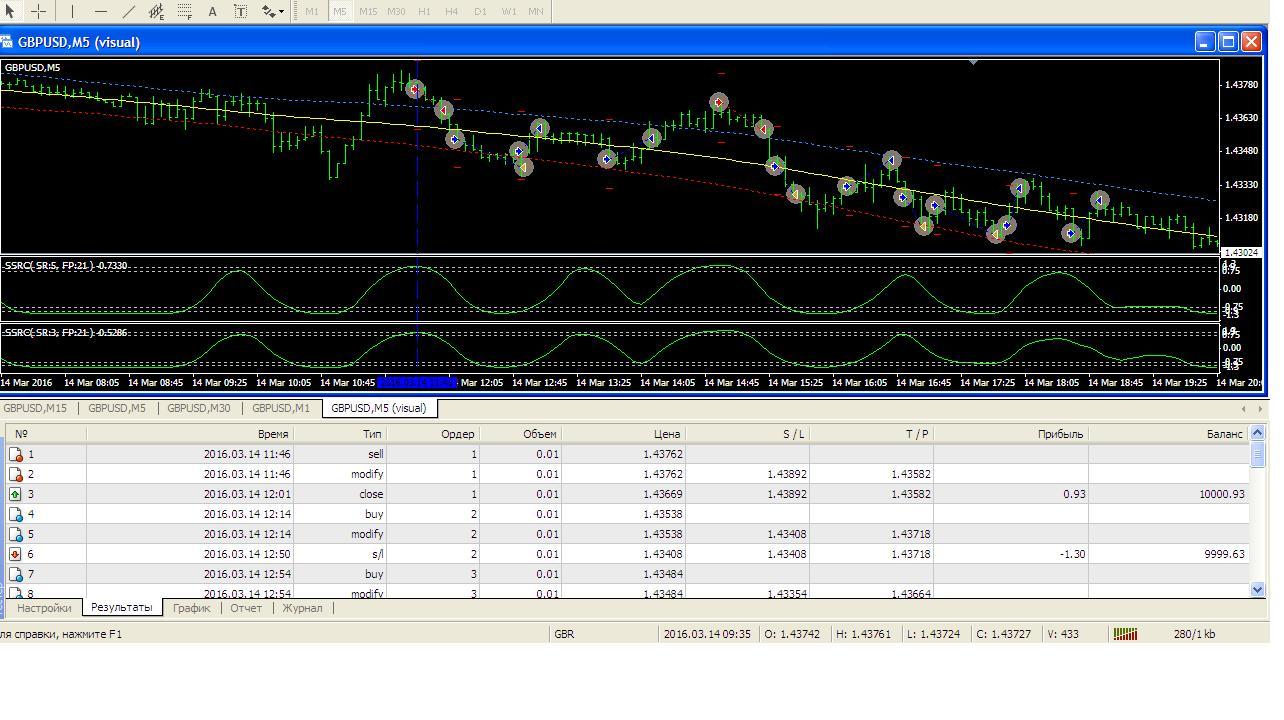Switch to M30 timeframe
This screenshot has height=720, width=1284.
coord(396,11)
